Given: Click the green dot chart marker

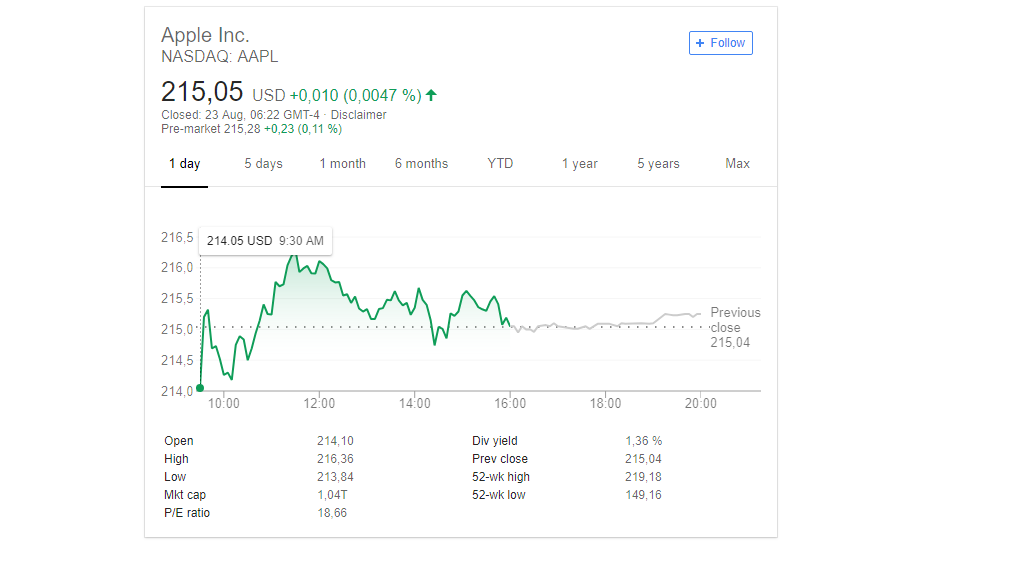Looking at the screenshot, I should click(x=201, y=388).
